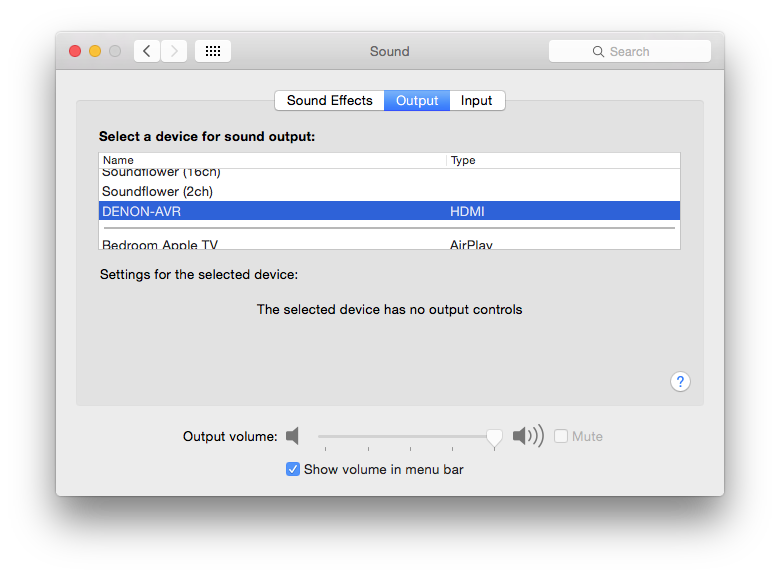The width and height of the screenshot is (780, 576).
Task: Click the low volume speaker icon
Action: pyautogui.click(x=293, y=436)
